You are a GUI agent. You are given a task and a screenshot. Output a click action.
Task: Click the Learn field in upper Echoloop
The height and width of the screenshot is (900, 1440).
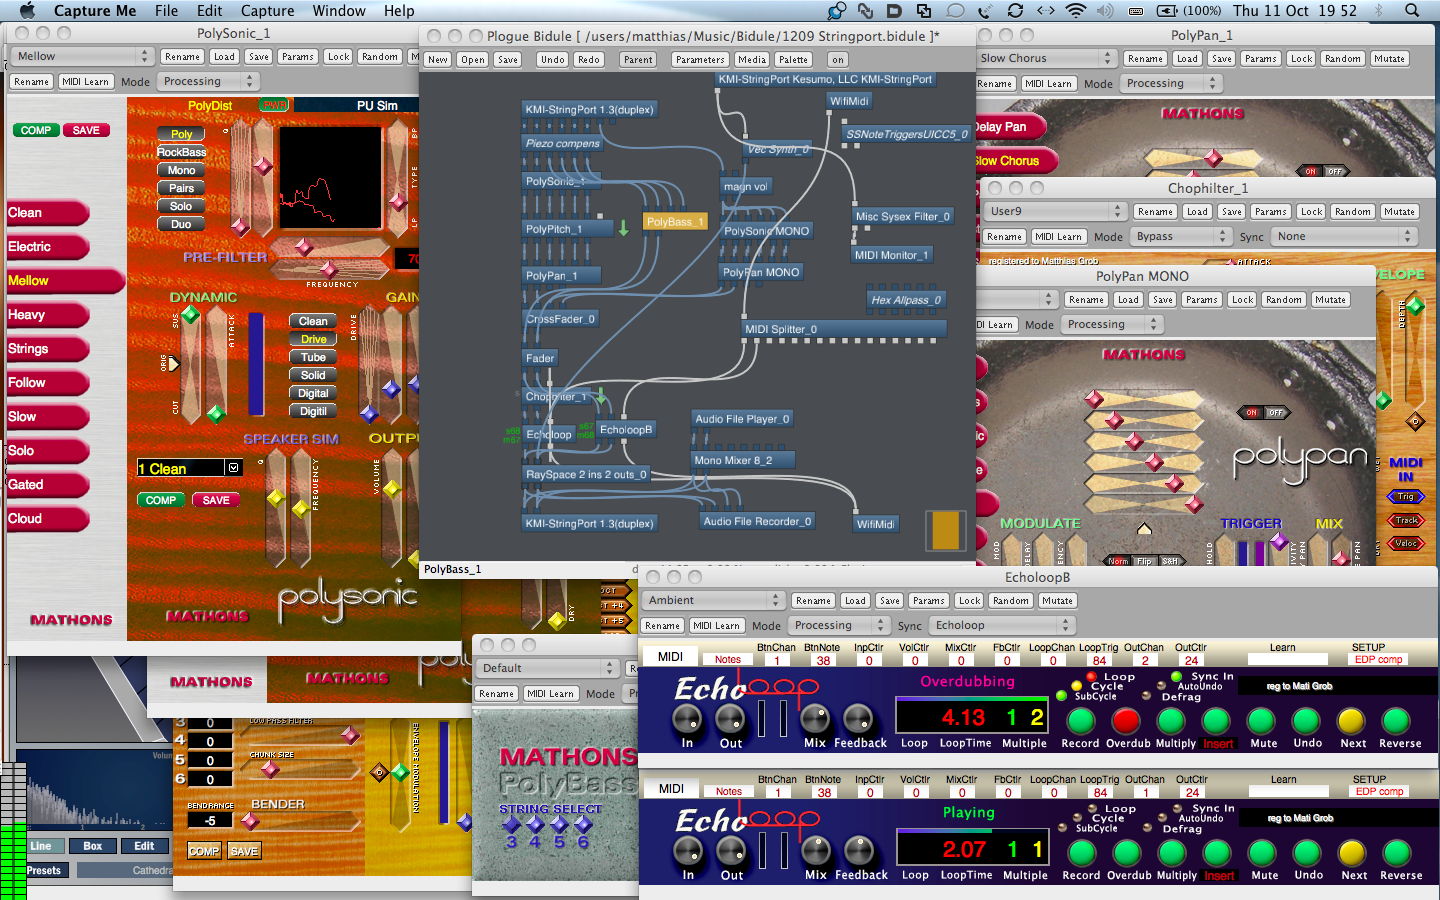click(1287, 660)
